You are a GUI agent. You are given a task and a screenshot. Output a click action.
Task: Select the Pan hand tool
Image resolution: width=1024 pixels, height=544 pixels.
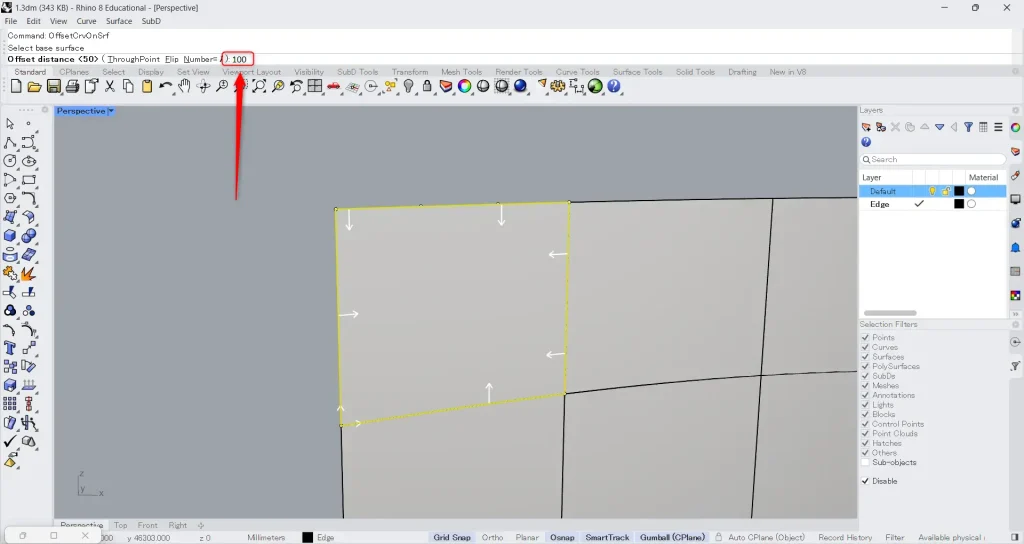[184, 86]
